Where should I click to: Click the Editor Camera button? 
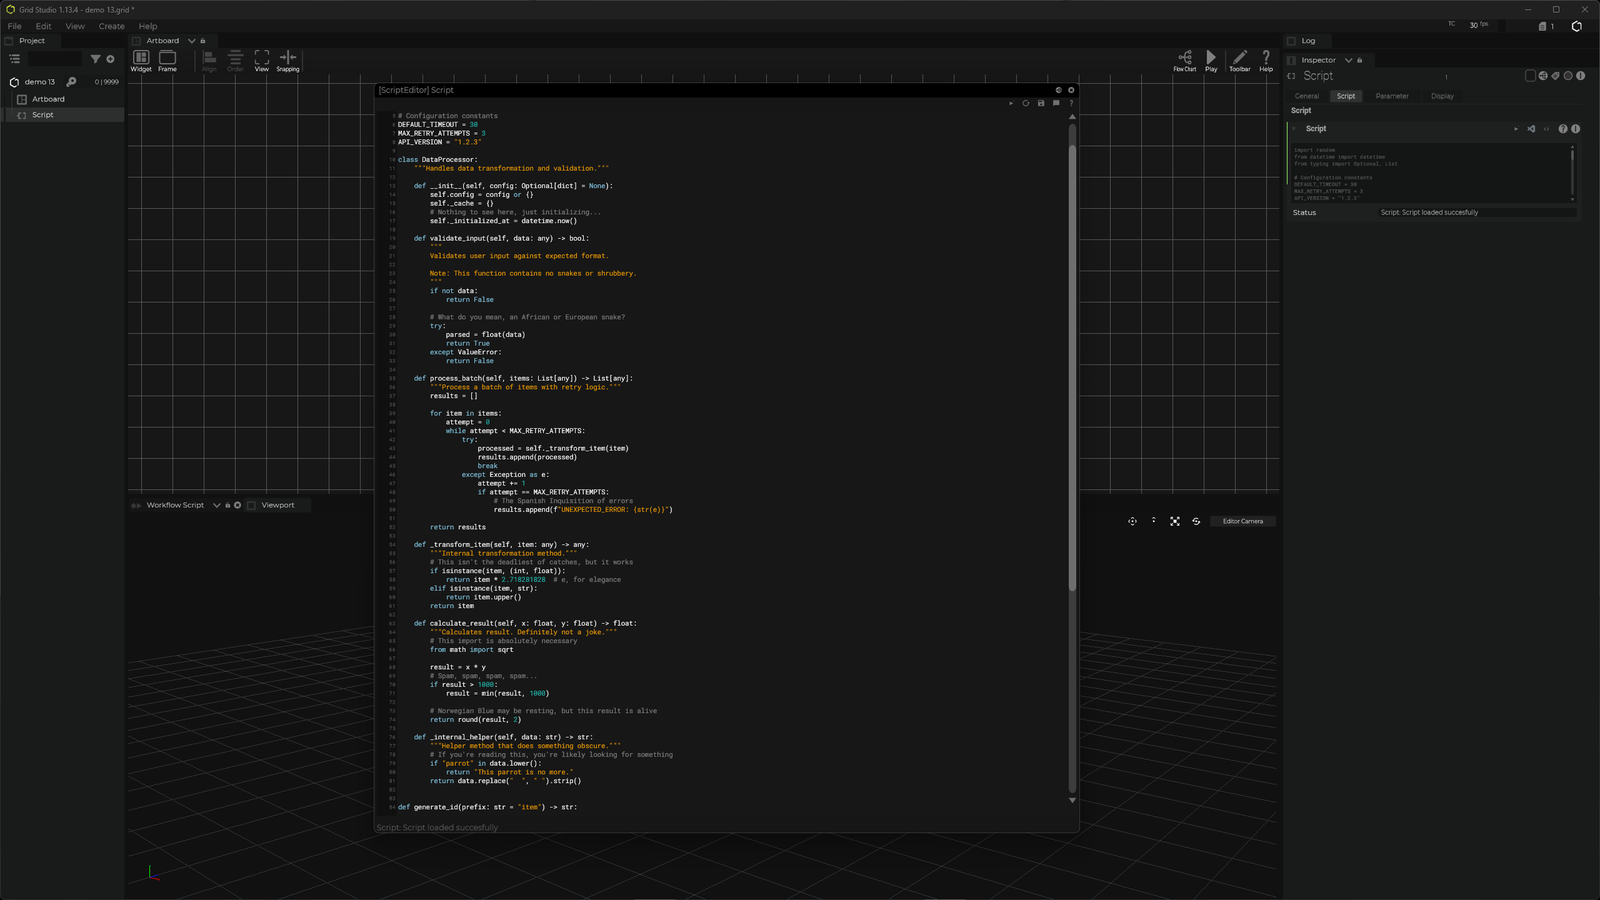pos(1242,521)
